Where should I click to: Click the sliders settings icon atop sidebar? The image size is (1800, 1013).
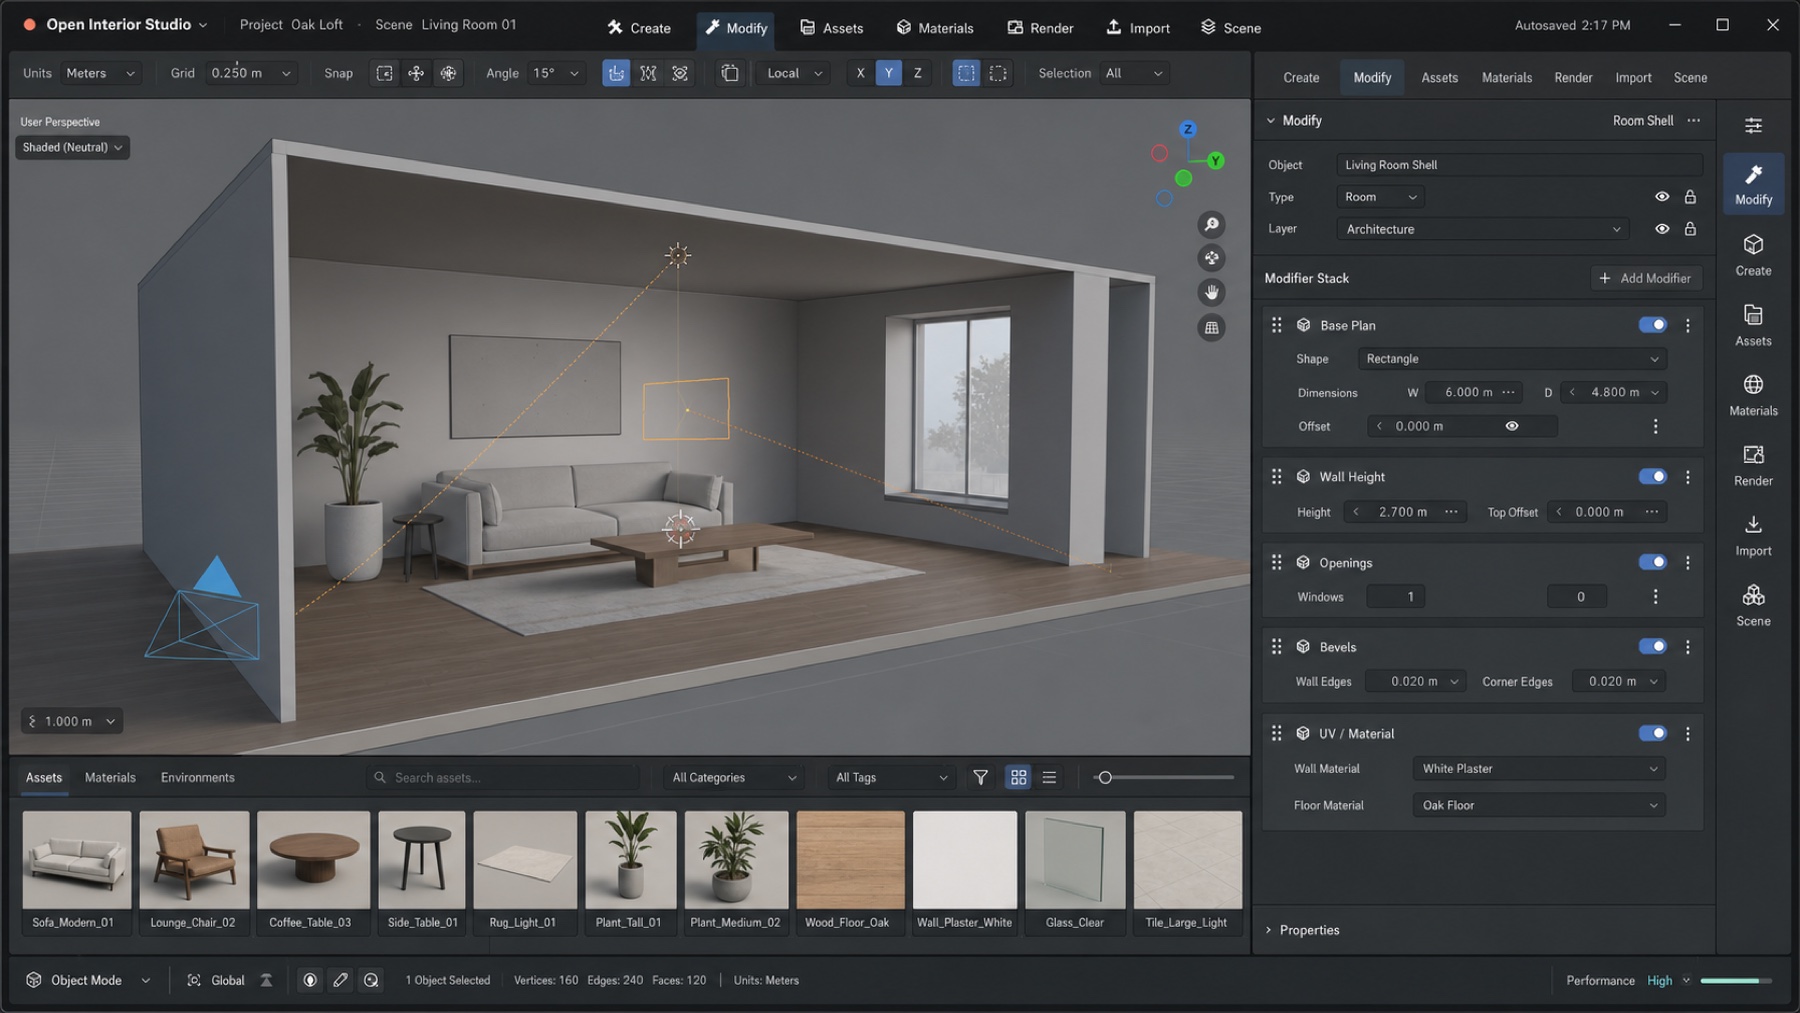1753,125
